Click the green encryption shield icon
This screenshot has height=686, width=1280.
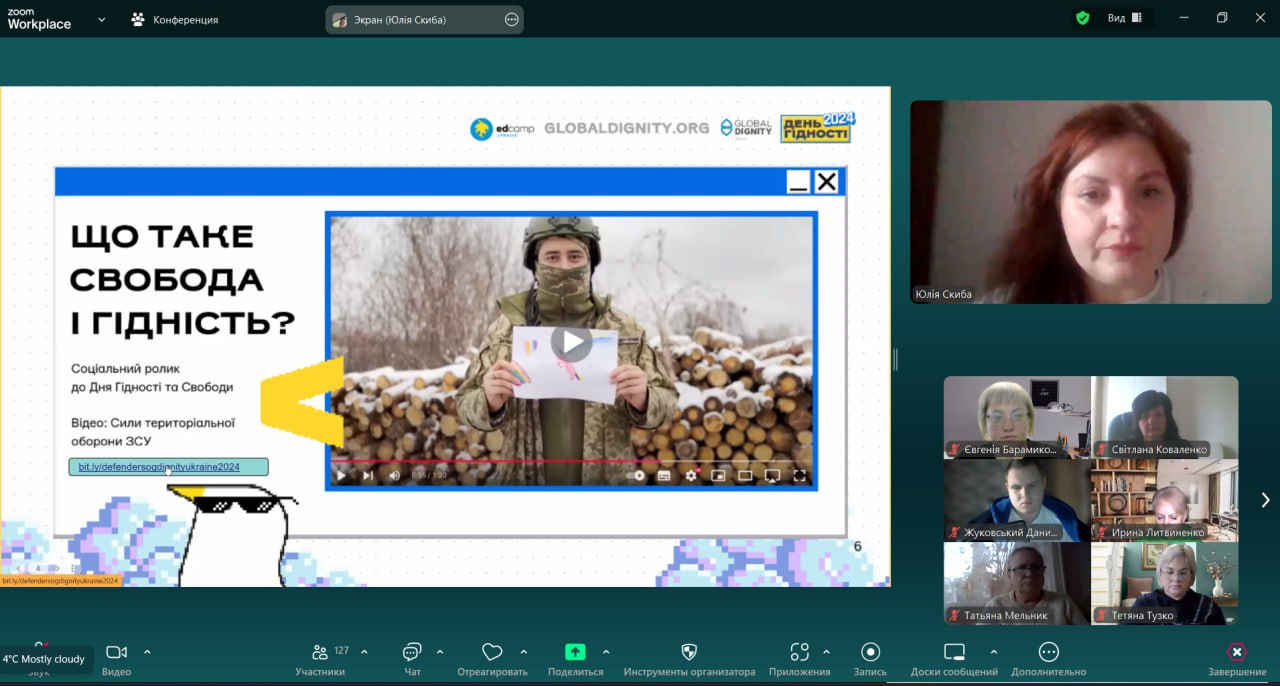point(1082,18)
